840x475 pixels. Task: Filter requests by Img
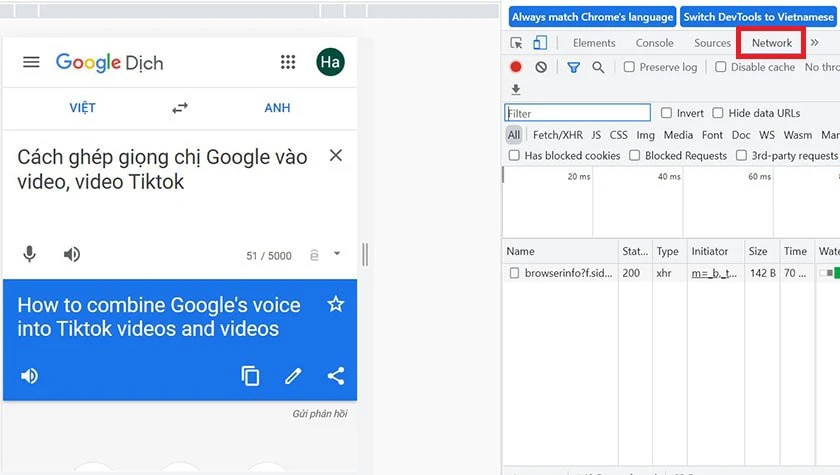tap(646, 135)
